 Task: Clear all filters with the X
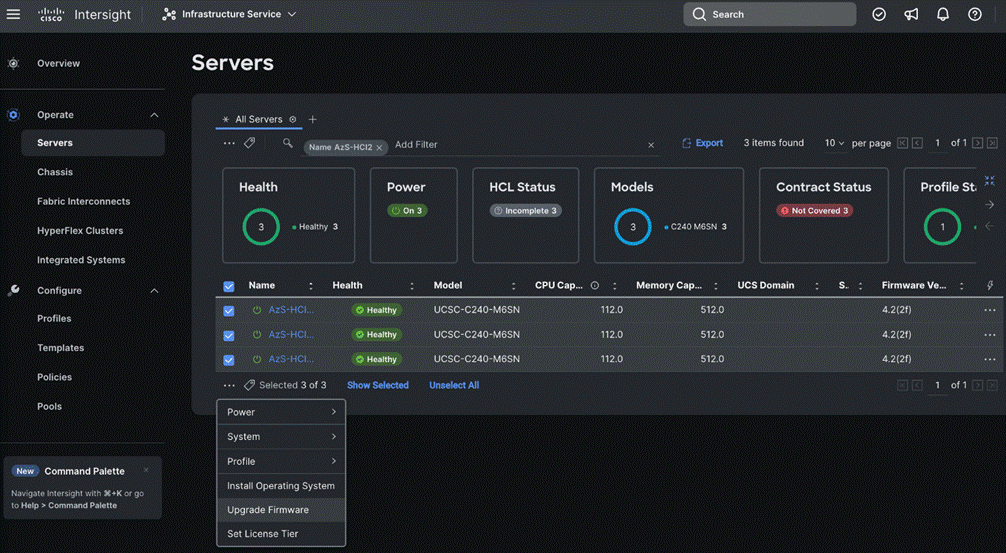651,146
